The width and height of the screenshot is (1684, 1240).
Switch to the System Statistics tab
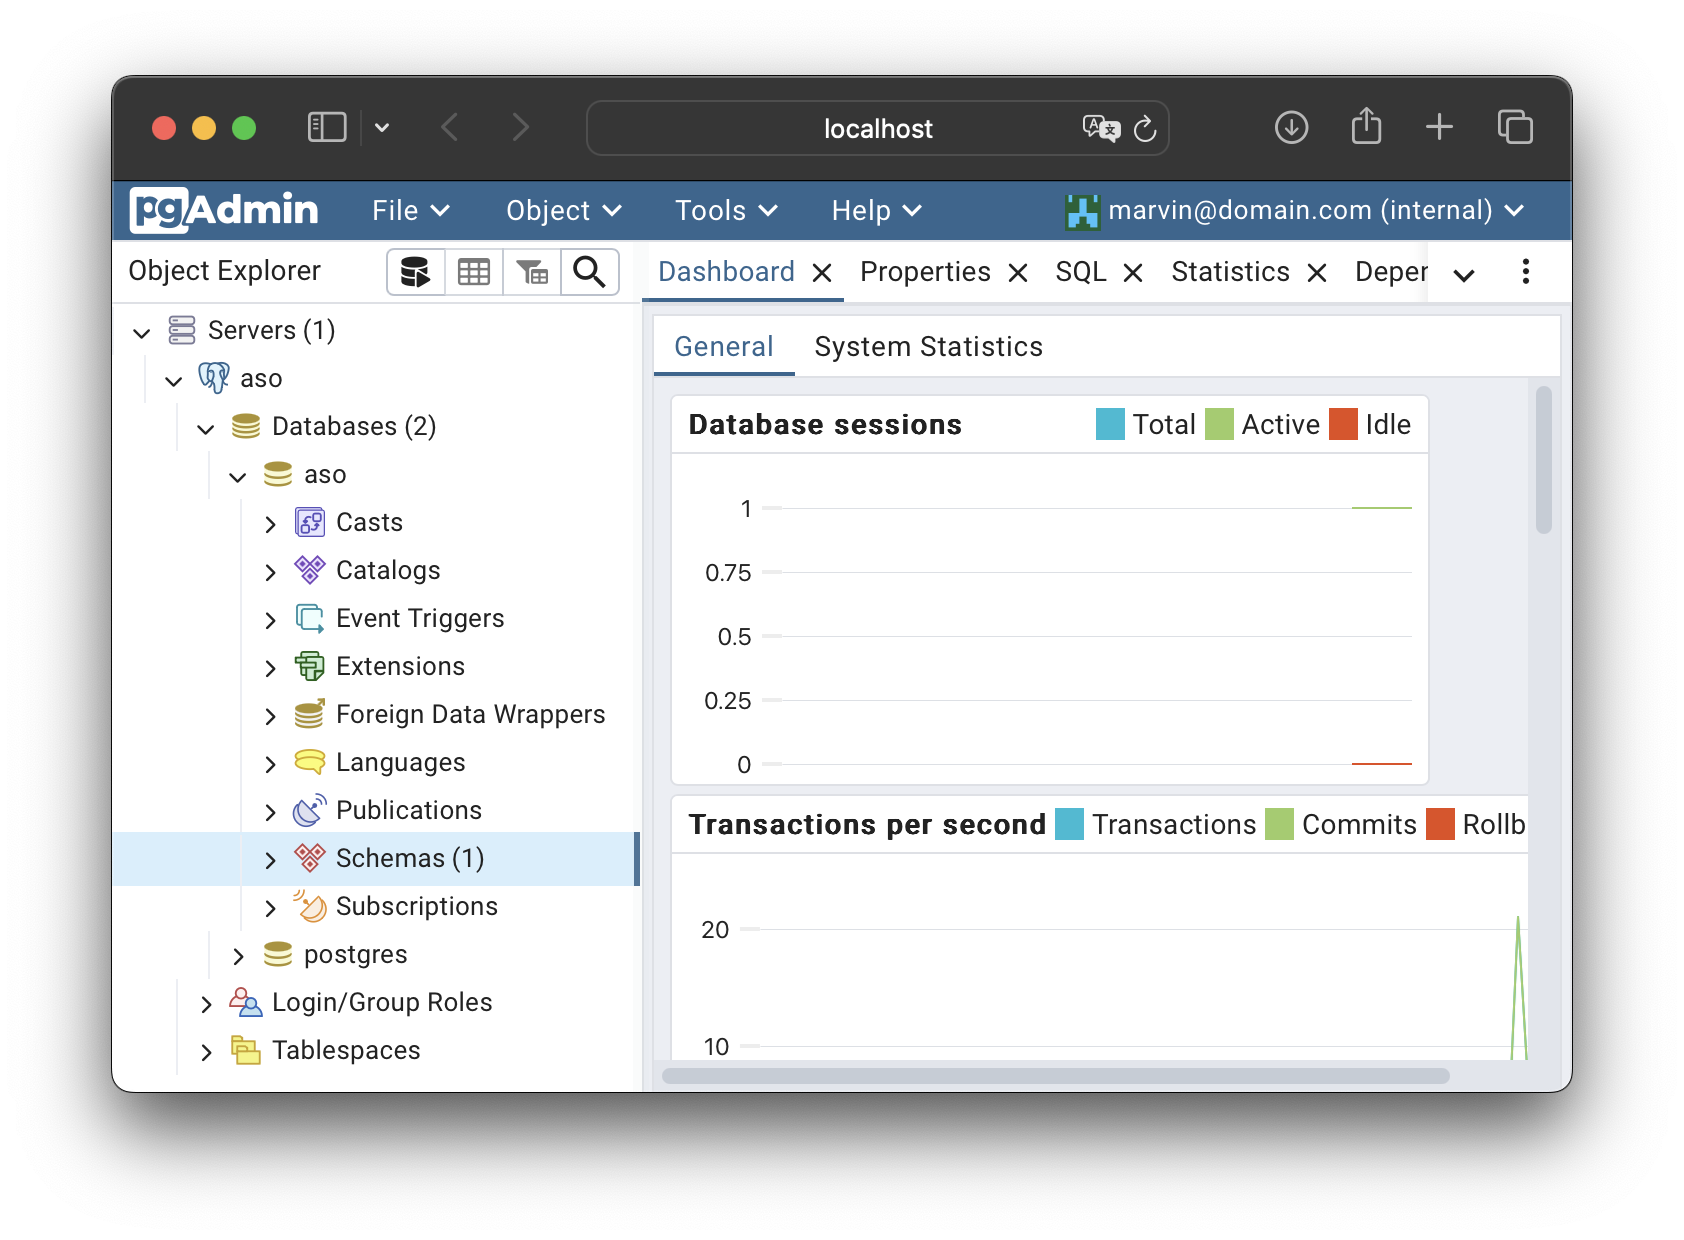(928, 347)
